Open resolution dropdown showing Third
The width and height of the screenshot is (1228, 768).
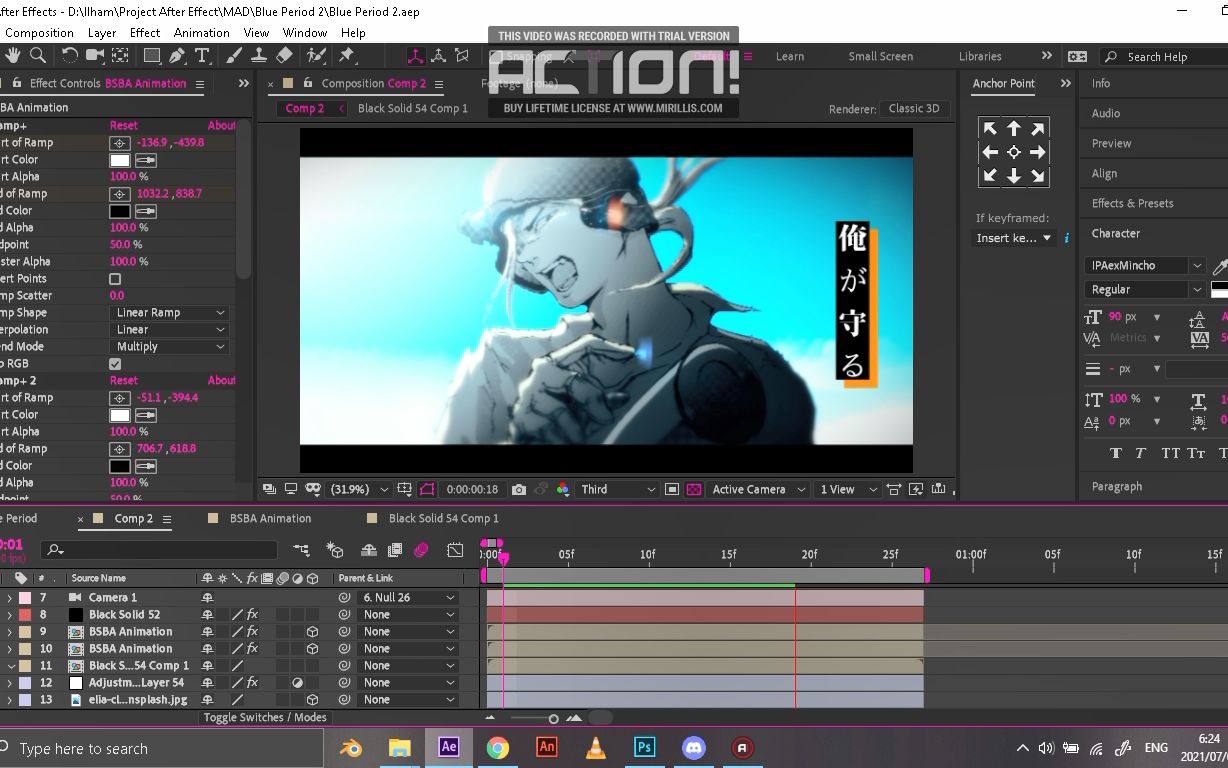pyautogui.click(x=618, y=489)
